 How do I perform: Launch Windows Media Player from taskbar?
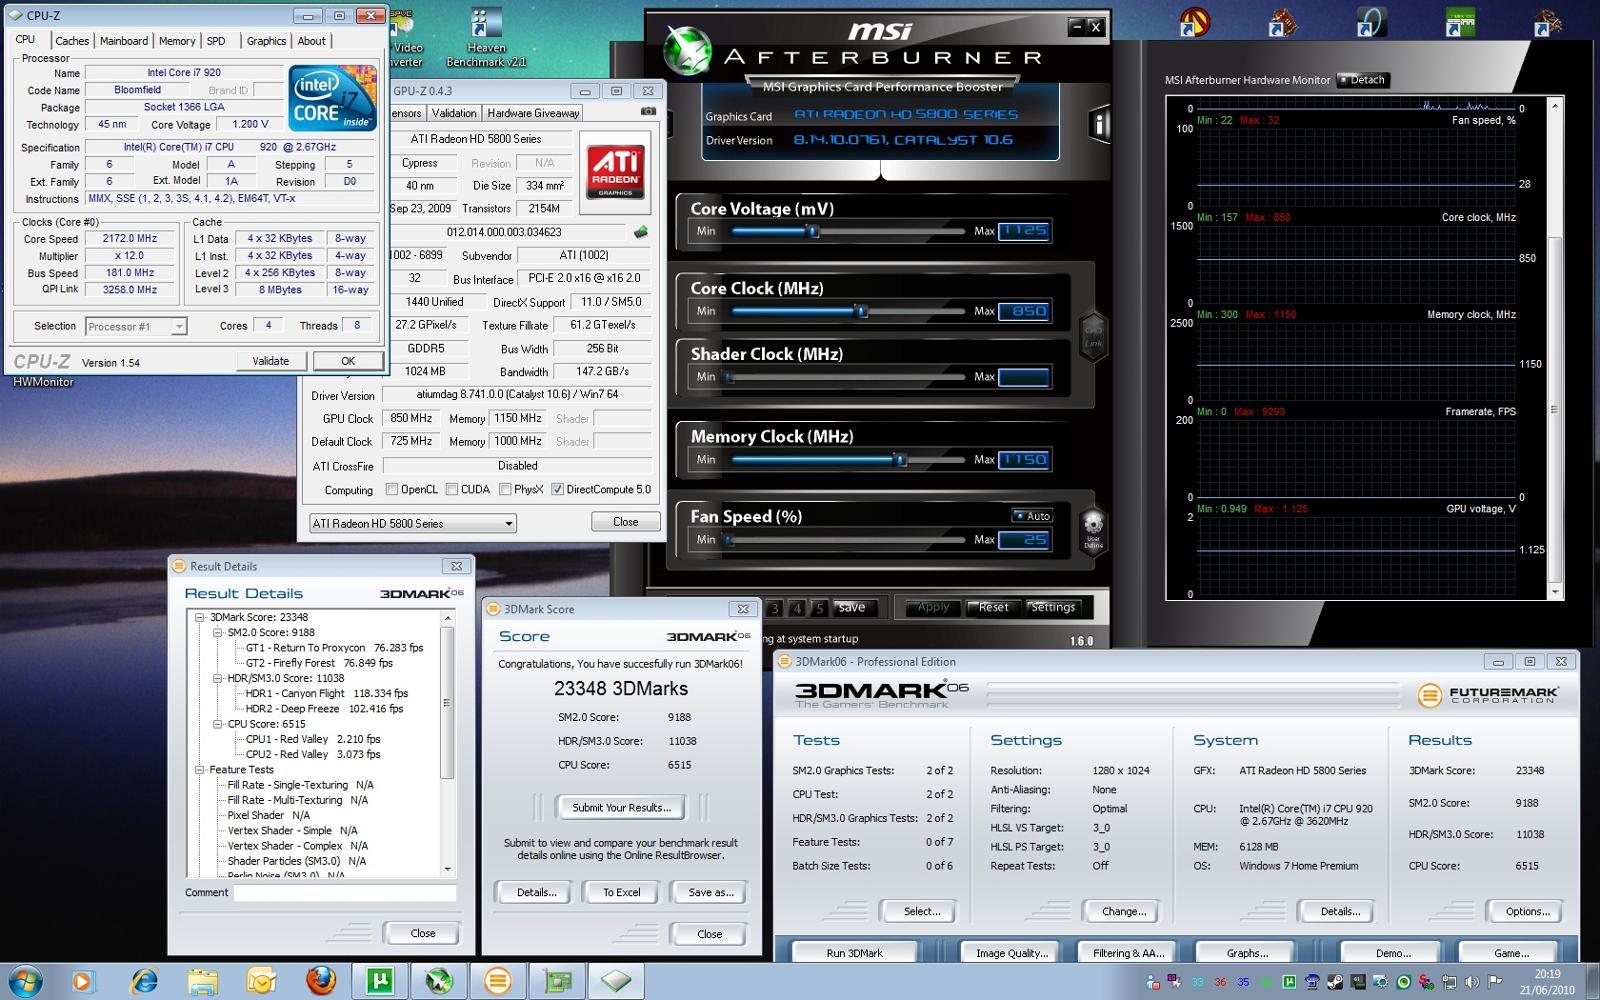(x=82, y=982)
